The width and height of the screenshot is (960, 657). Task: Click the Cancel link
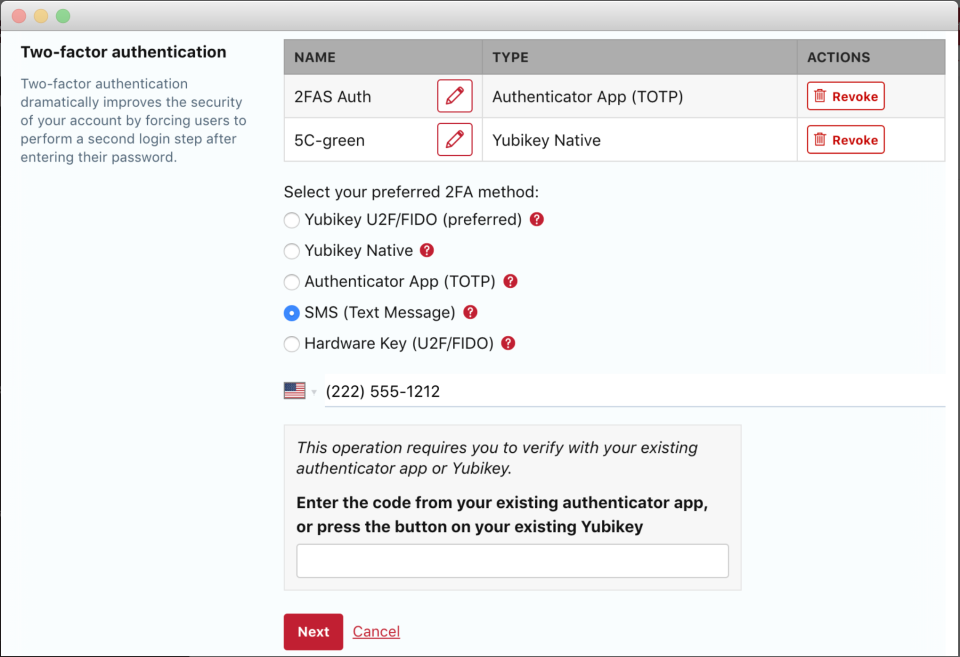(x=376, y=631)
